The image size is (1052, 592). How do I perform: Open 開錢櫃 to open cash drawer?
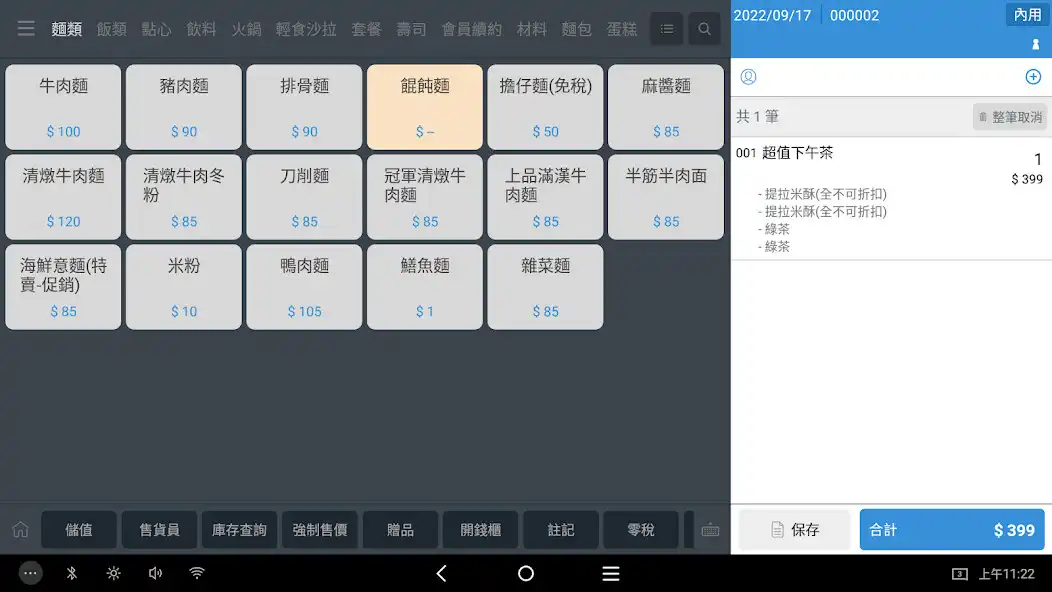pos(480,530)
